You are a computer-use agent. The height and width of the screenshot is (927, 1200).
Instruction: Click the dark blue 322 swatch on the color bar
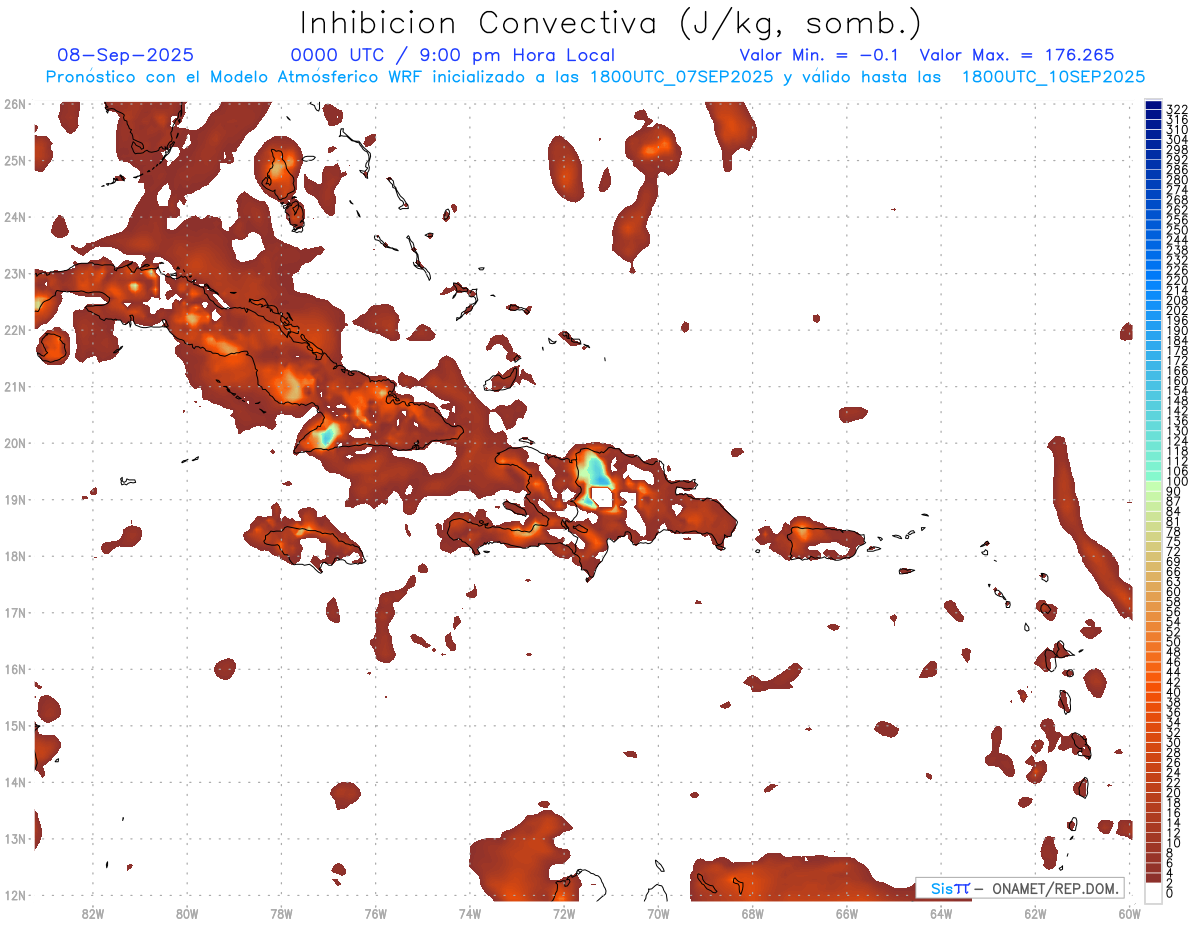tap(1154, 108)
